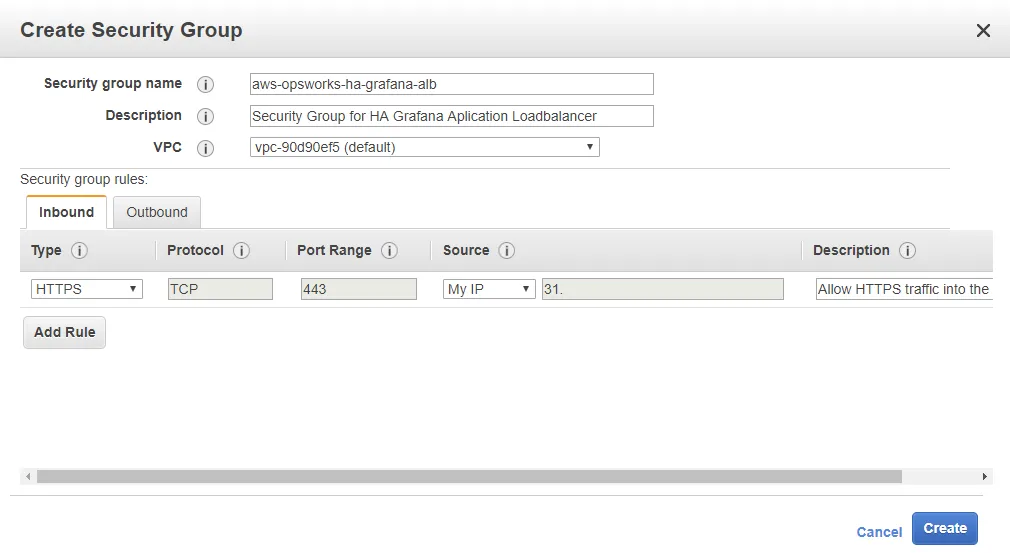Expand the My IP source dropdown
The image size is (1010, 553).
[x=489, y=289]
